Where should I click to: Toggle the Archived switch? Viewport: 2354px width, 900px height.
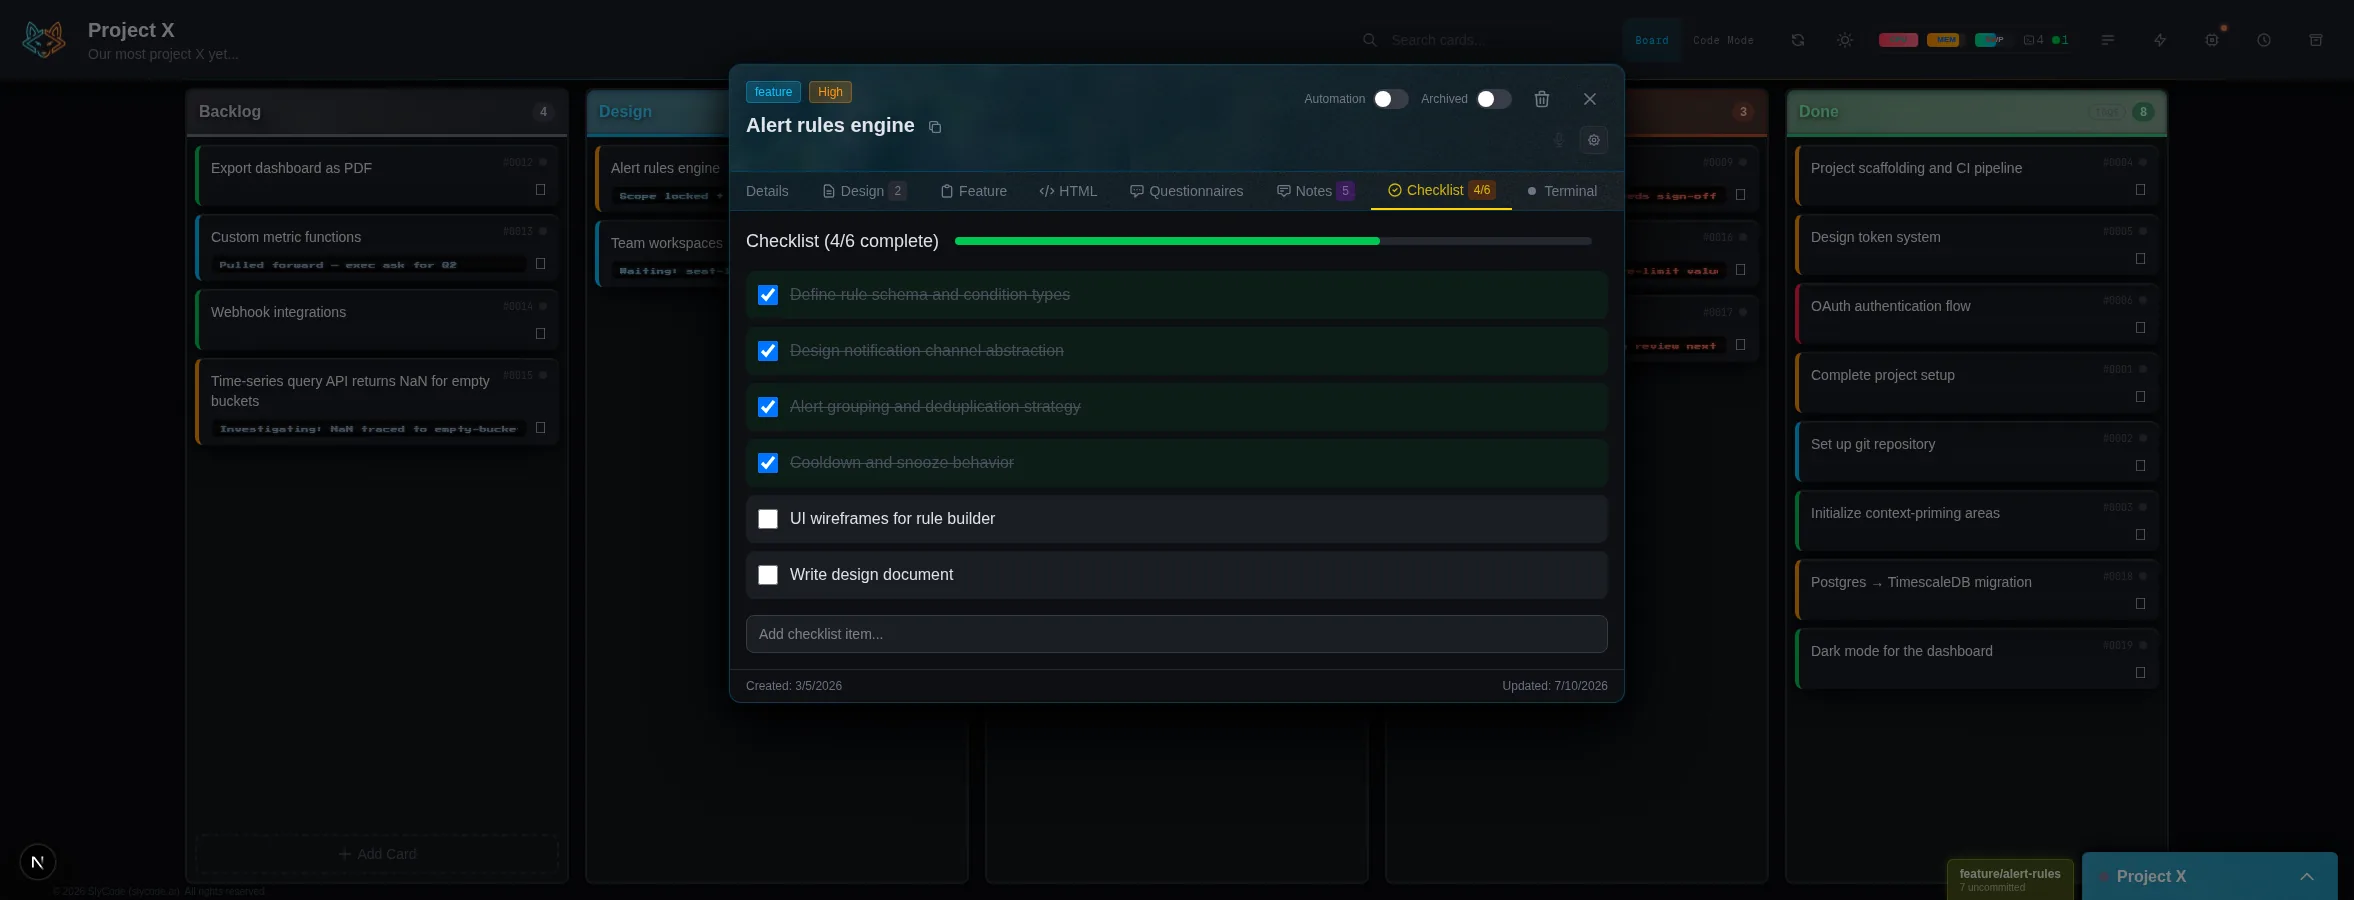click(x=1494, y=99)
